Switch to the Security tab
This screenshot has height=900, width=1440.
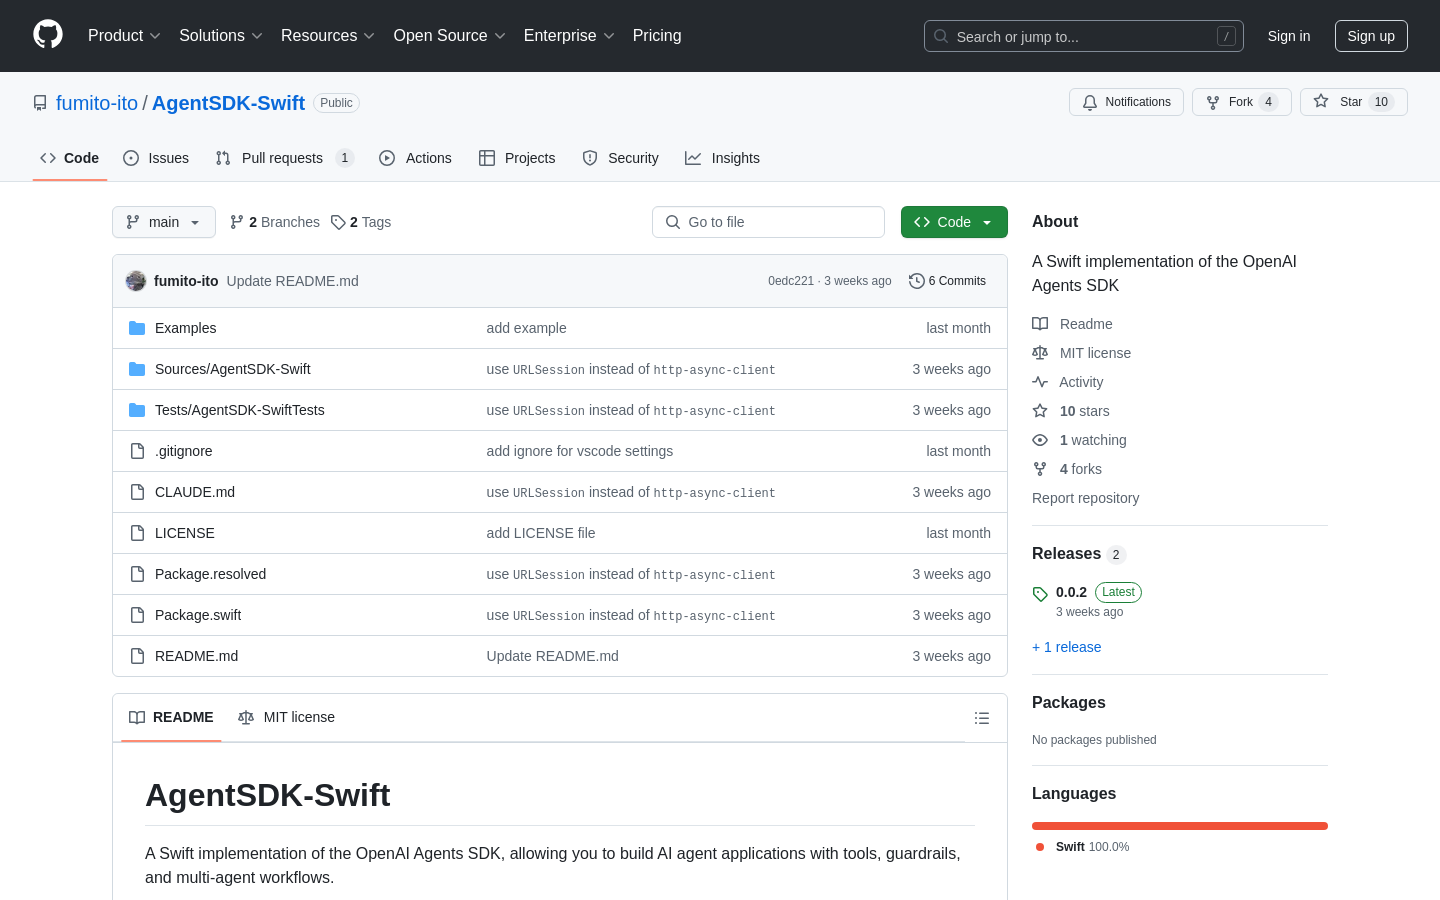coord(620,158)
